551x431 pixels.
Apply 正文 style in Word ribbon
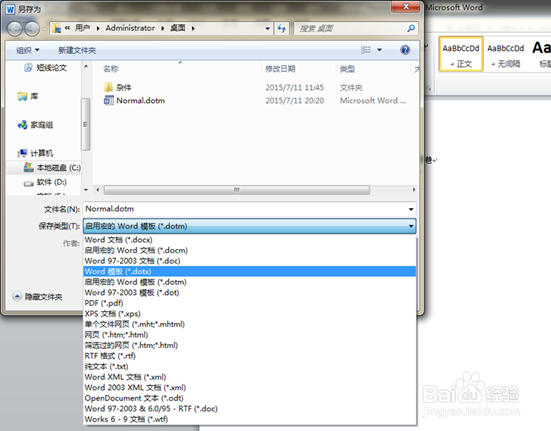[461, 54]
